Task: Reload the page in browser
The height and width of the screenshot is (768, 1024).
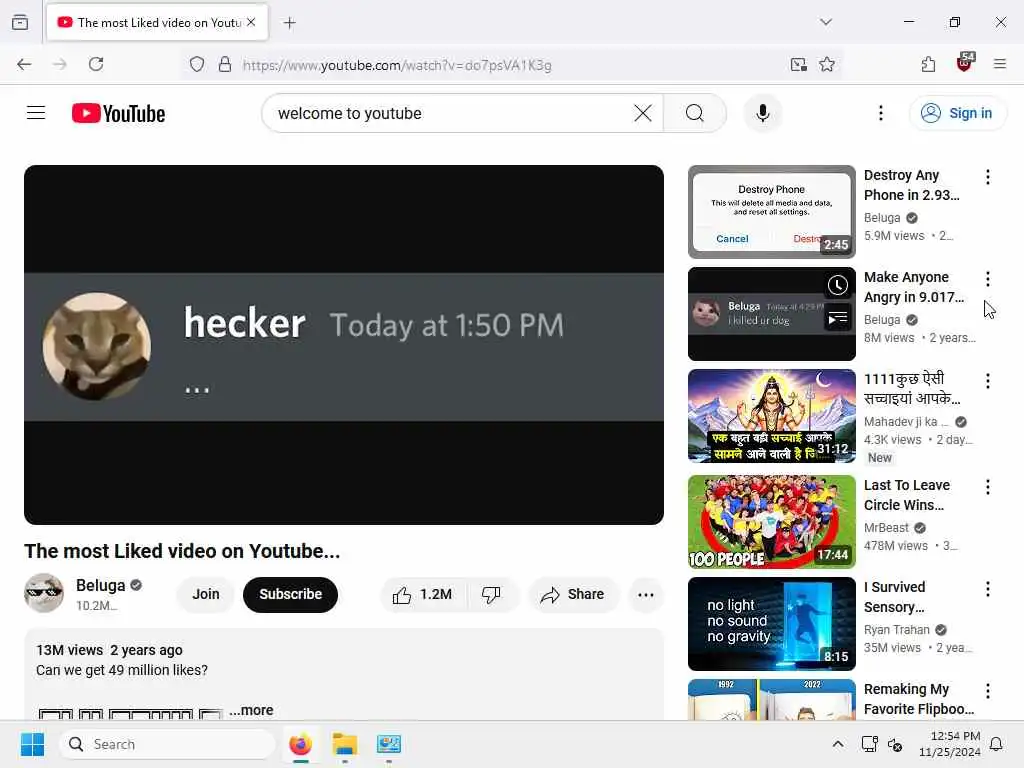Action: (x=96, y=64)
